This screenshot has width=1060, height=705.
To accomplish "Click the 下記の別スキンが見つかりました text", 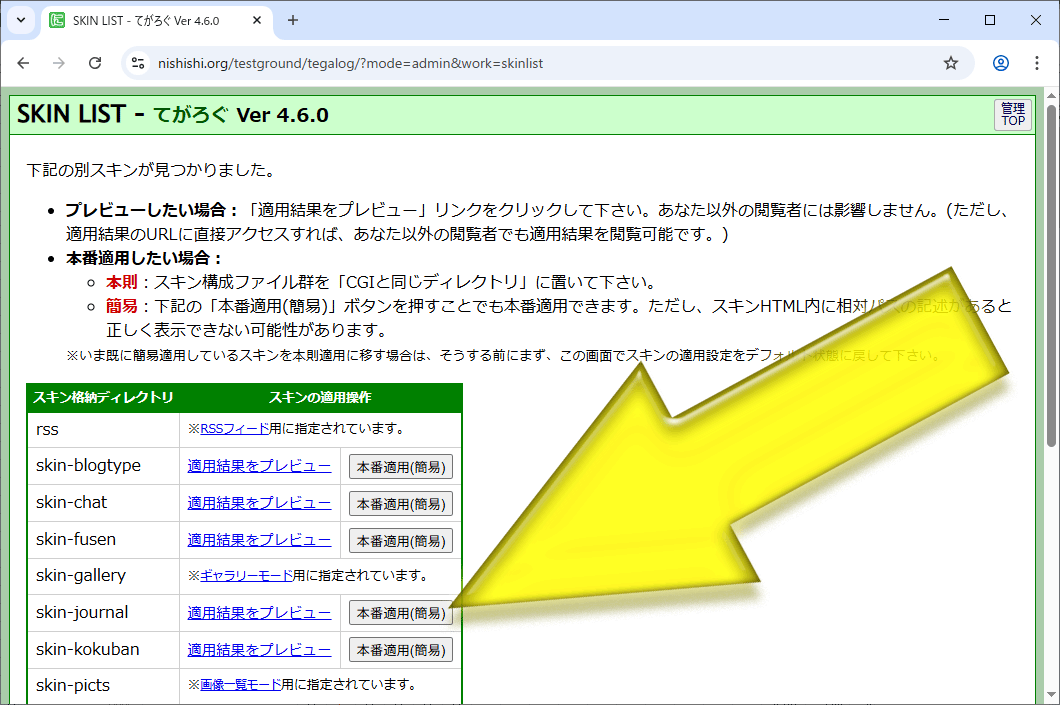I will [151, 170].
